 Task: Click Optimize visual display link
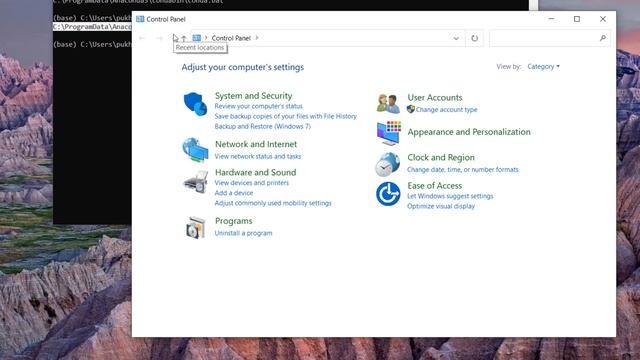click(441, 206)
